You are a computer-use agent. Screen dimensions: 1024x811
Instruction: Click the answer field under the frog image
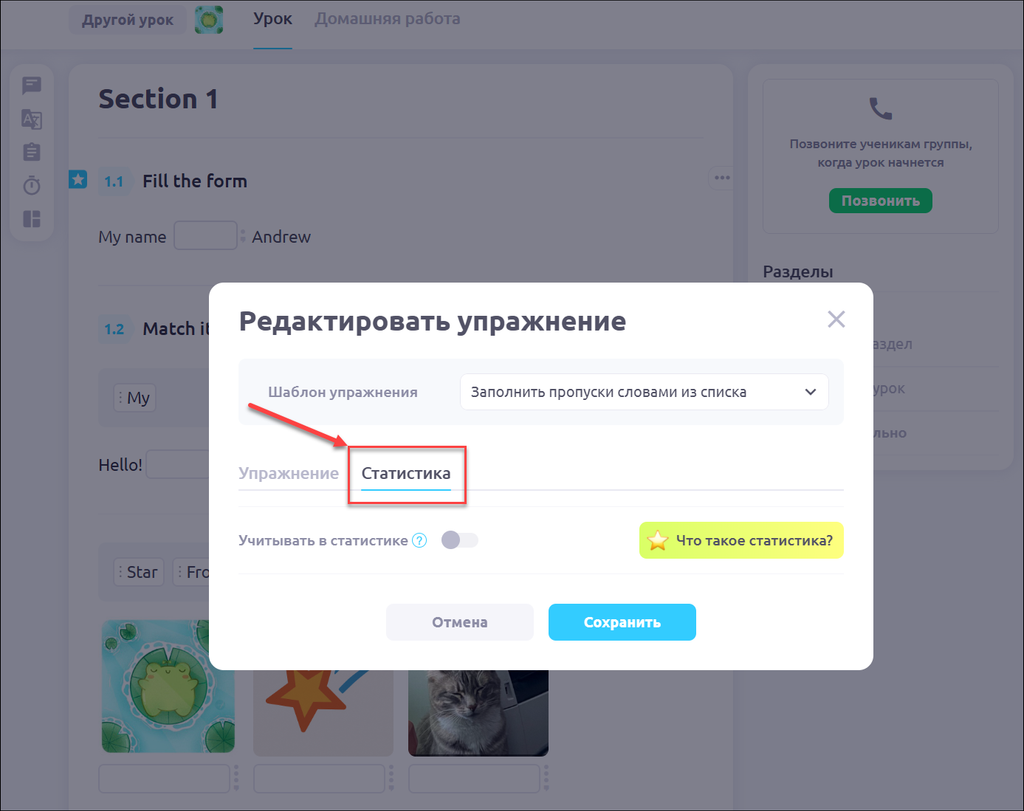point(165,779)
